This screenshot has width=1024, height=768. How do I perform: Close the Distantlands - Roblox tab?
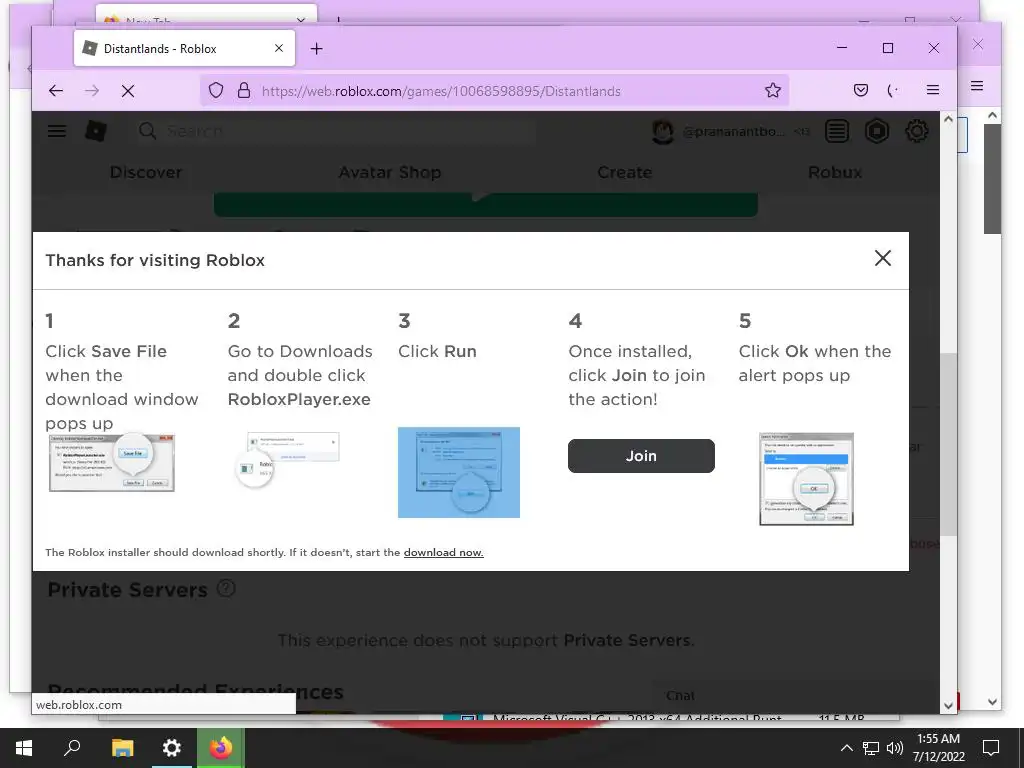(x=279, y=48)
